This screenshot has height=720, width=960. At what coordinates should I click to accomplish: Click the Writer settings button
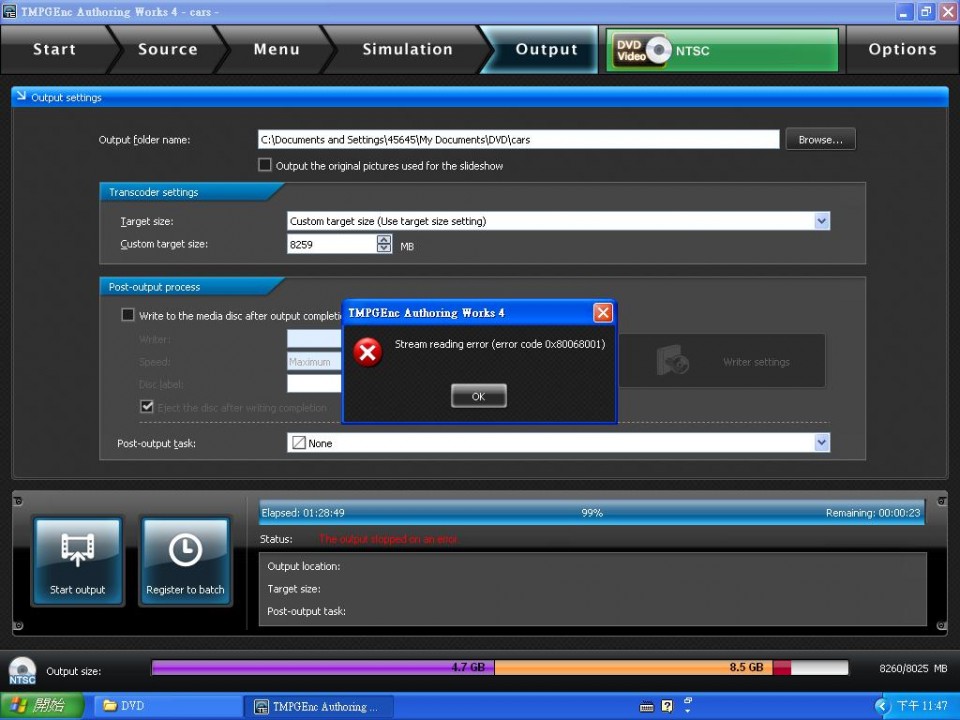click(x=722, y=361)
